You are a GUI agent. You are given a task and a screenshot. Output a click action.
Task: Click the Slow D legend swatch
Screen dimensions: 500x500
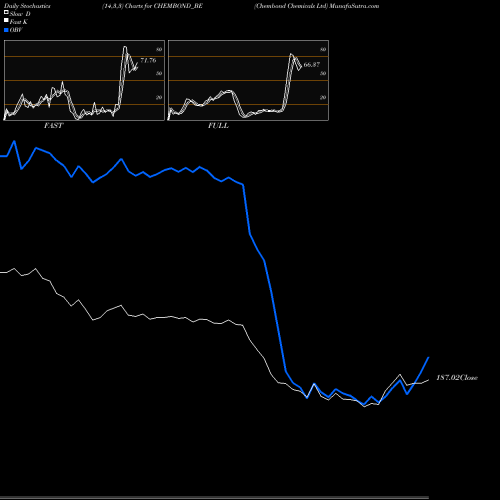(x=6, y=12)
